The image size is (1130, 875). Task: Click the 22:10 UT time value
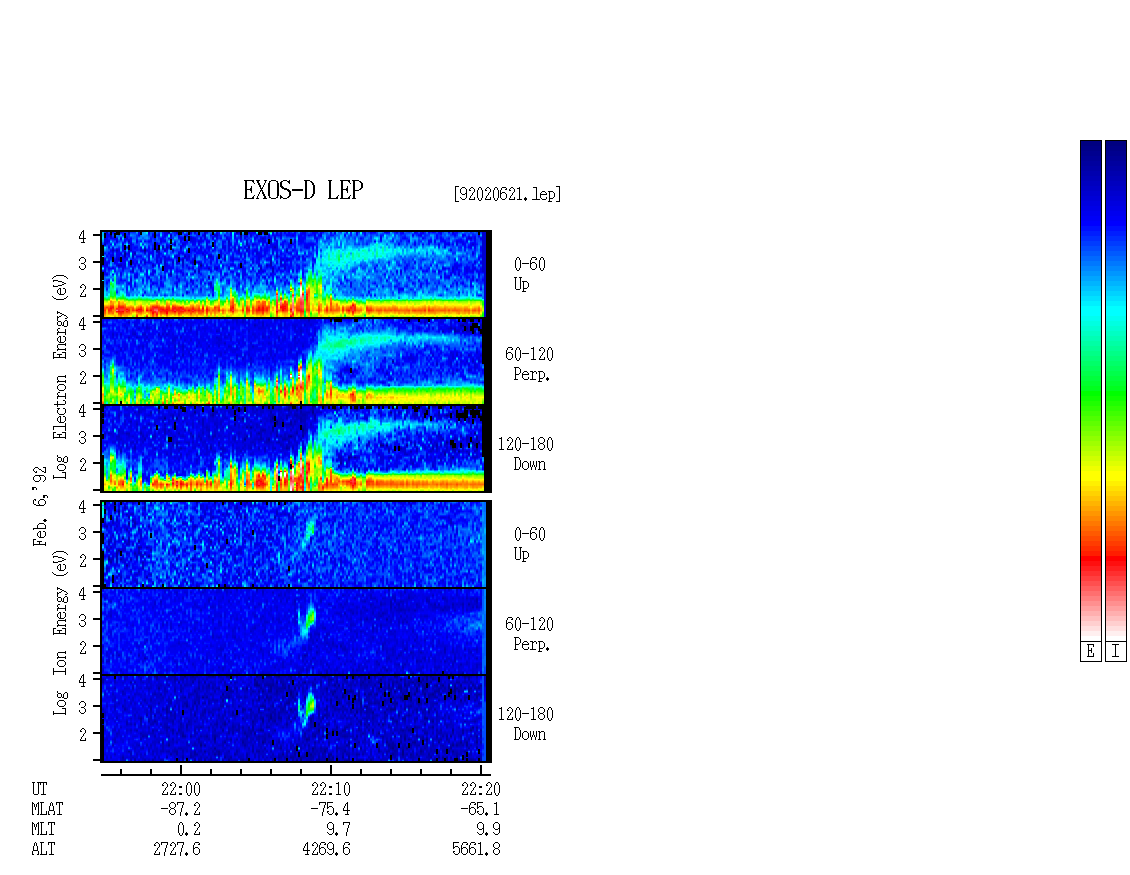330,789
